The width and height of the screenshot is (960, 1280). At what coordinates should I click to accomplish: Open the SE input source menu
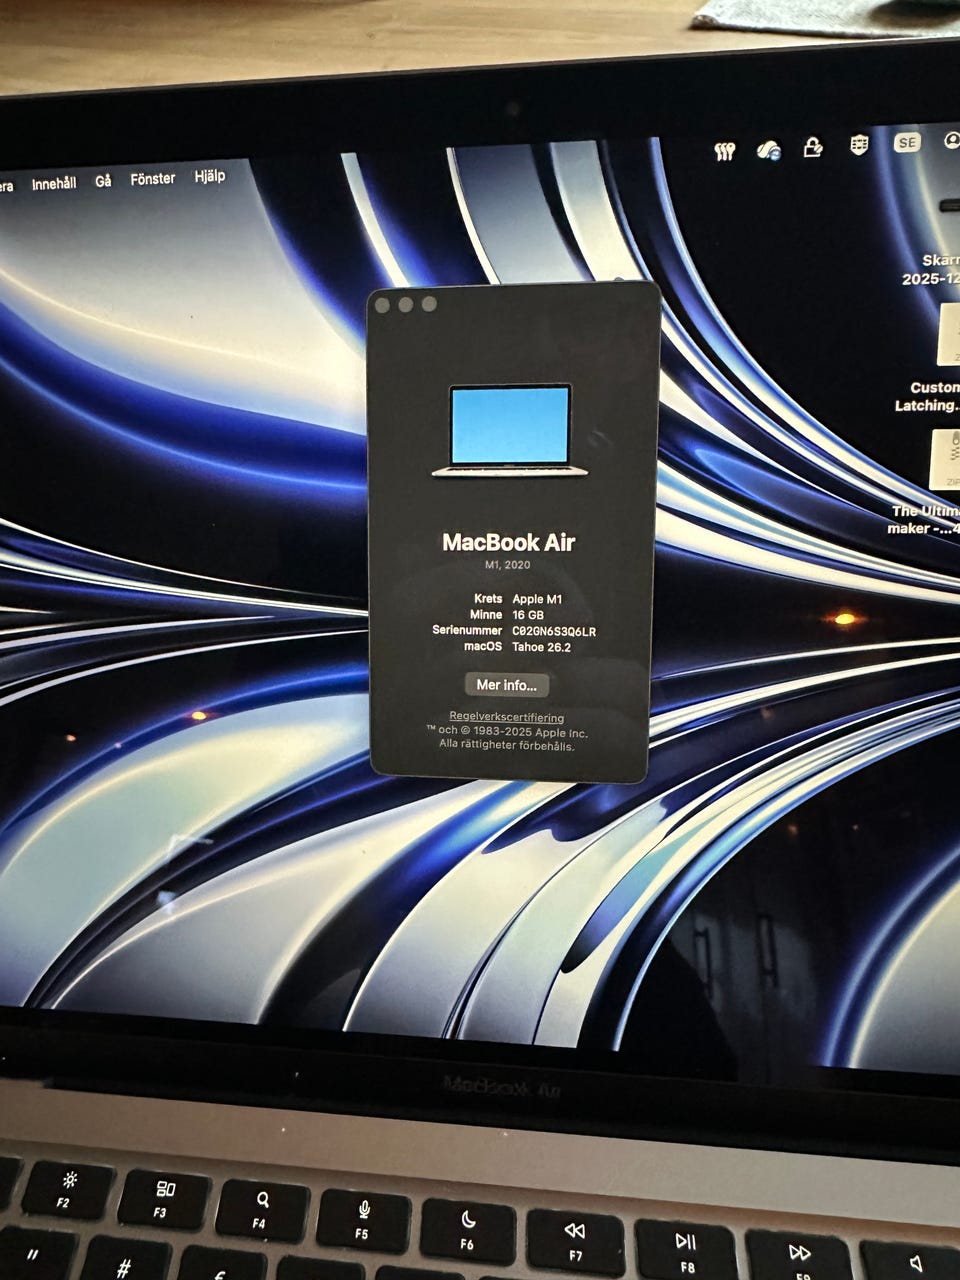pos(906,143)
